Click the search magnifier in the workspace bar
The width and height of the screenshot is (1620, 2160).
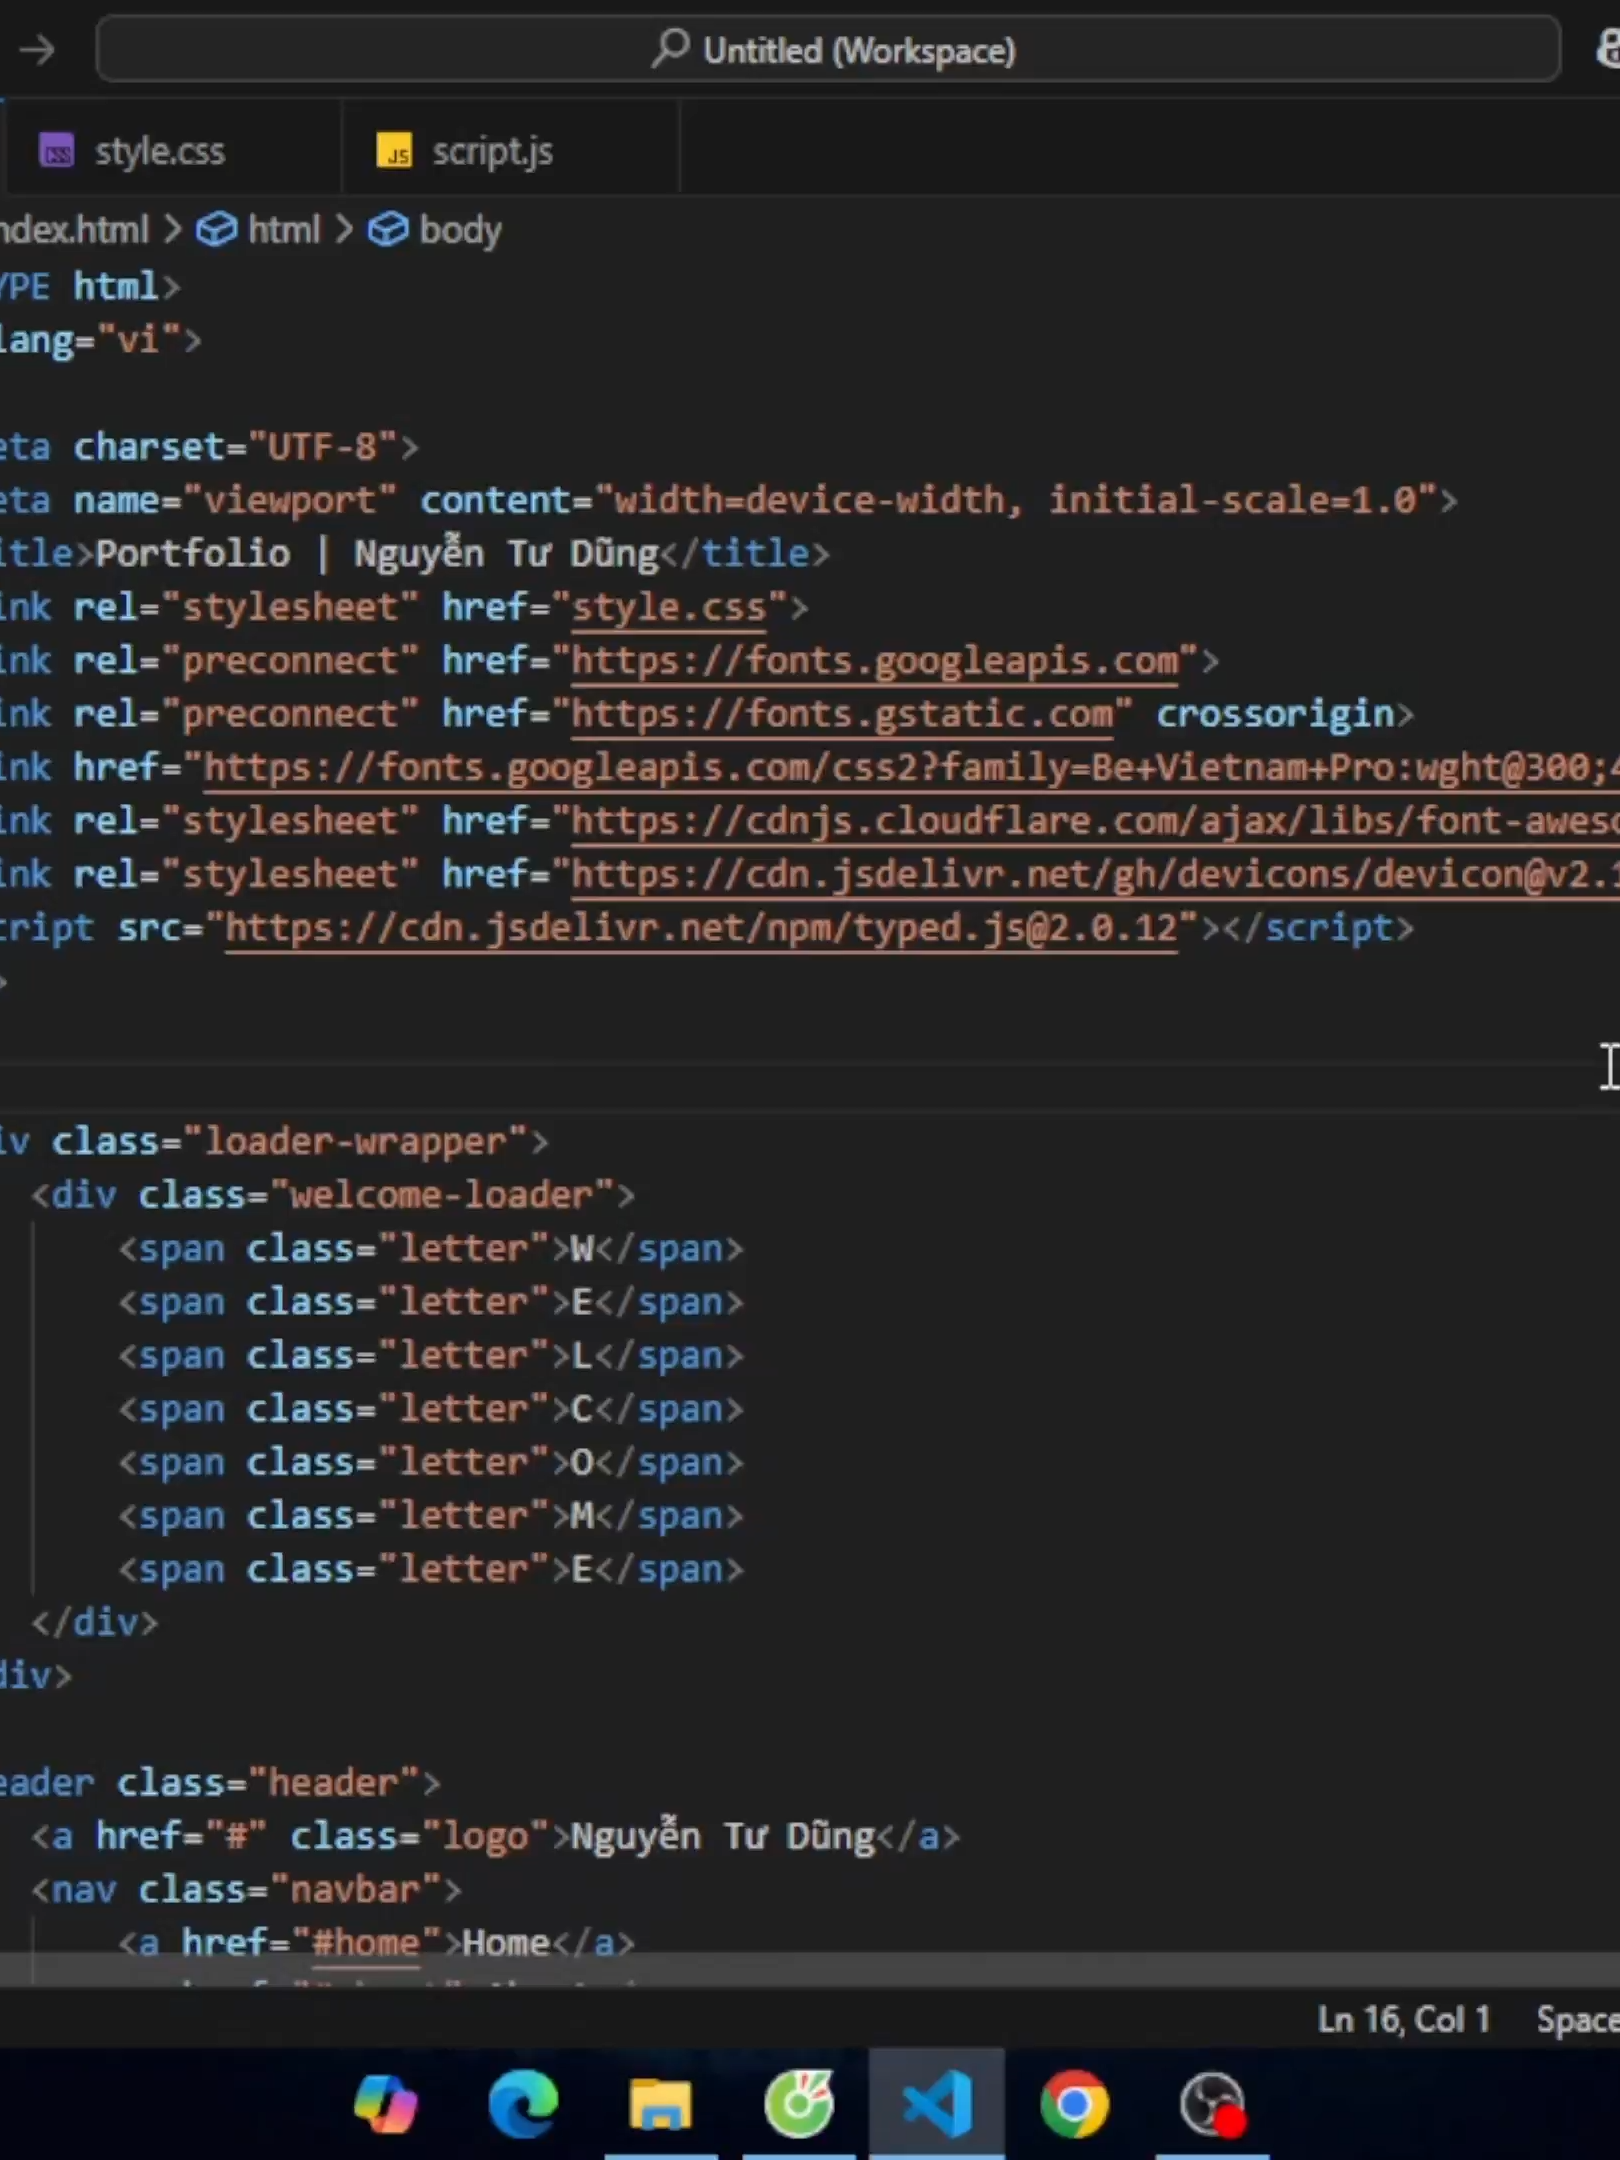pyautogui.click(x=668, y=48)
